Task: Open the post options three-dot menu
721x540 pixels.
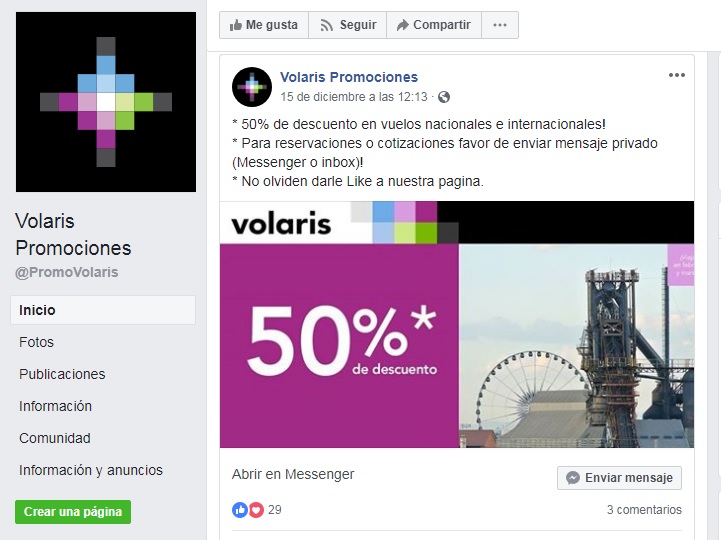Action: point(677,75)
